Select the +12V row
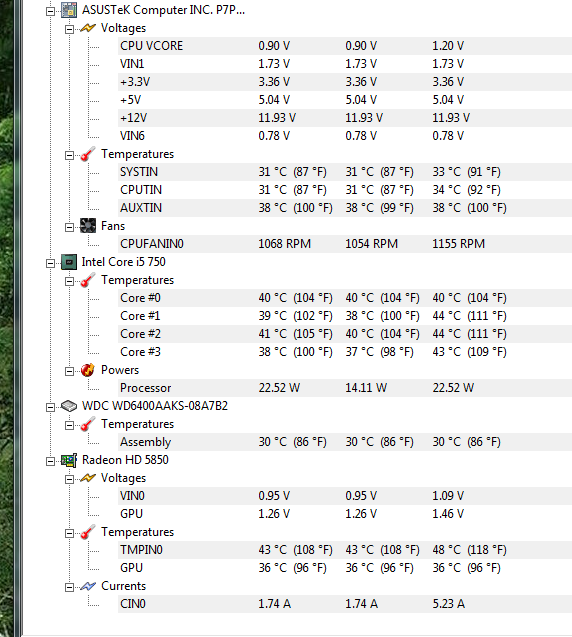The image size is (572, 637). point(345,118)
